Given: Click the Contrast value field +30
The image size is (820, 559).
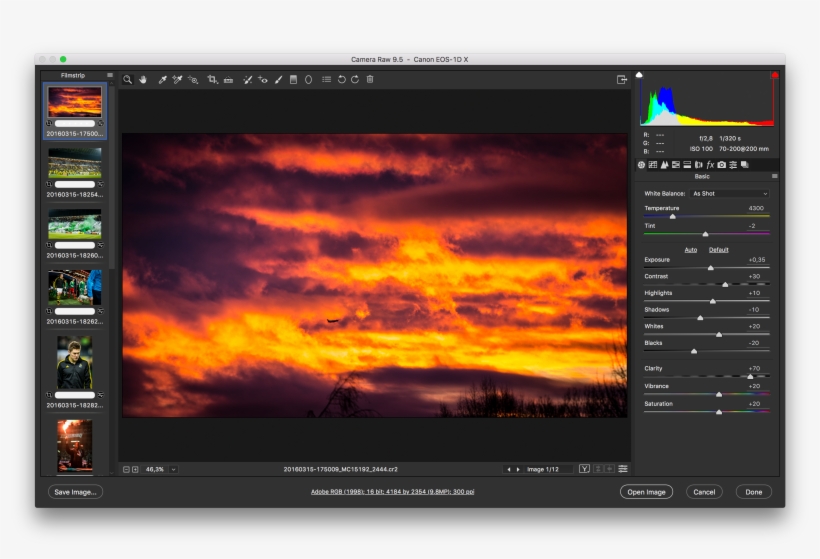Looking at the screenshot, I should tap(755, 276).
